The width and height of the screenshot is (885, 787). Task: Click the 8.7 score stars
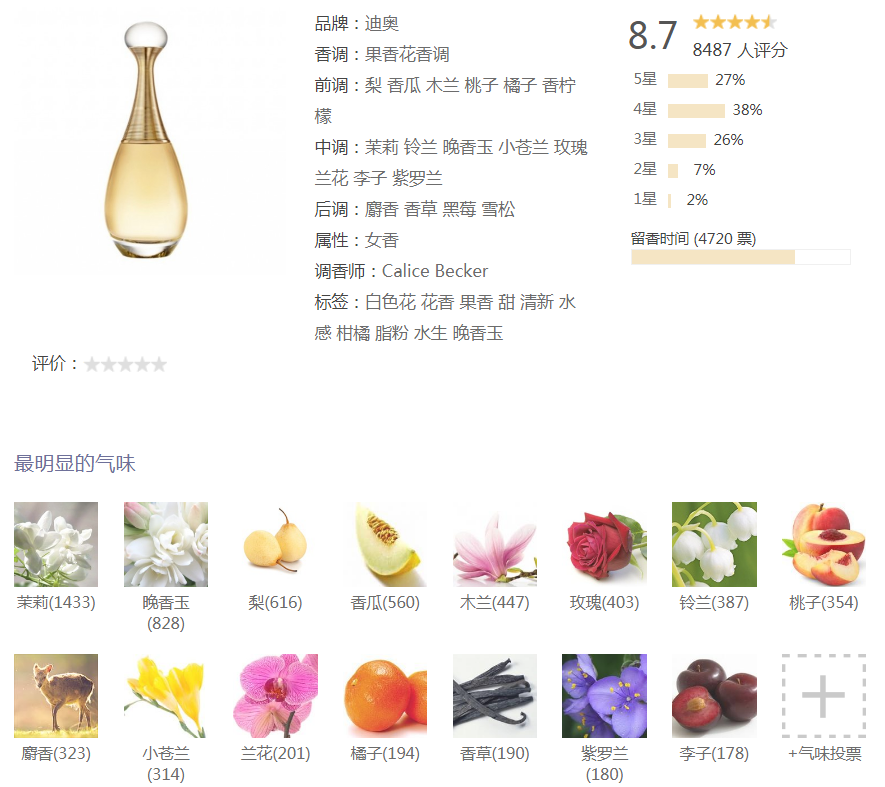pyautogui.click(x=735, y=22)
